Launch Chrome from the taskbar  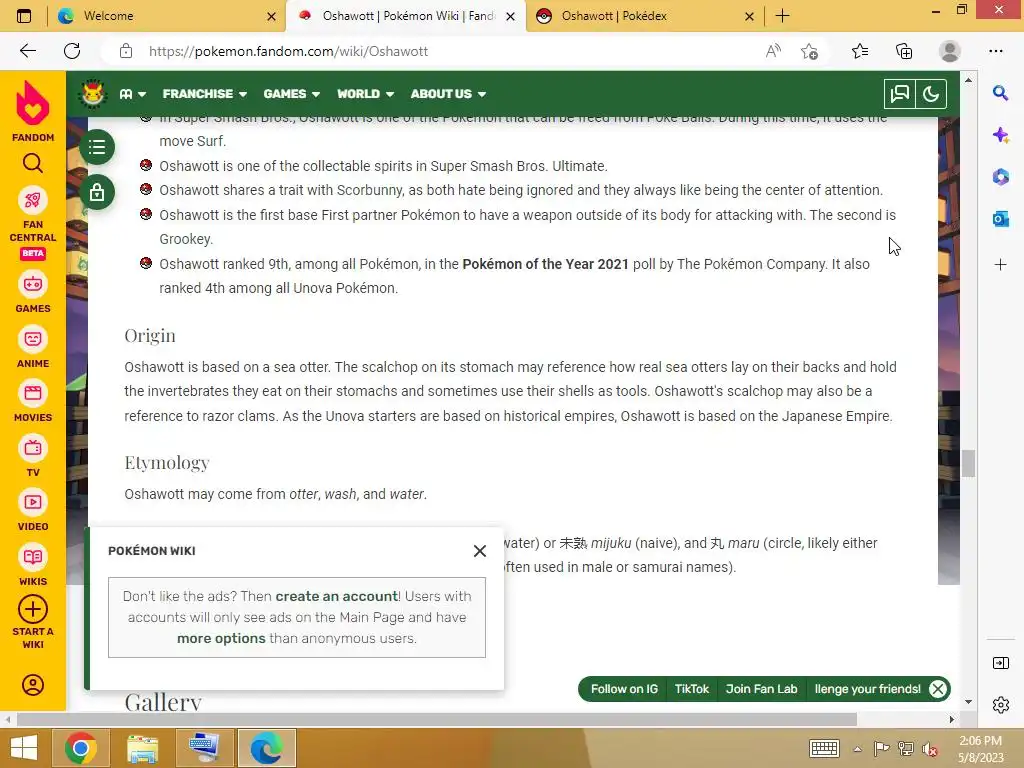point(81,748)
